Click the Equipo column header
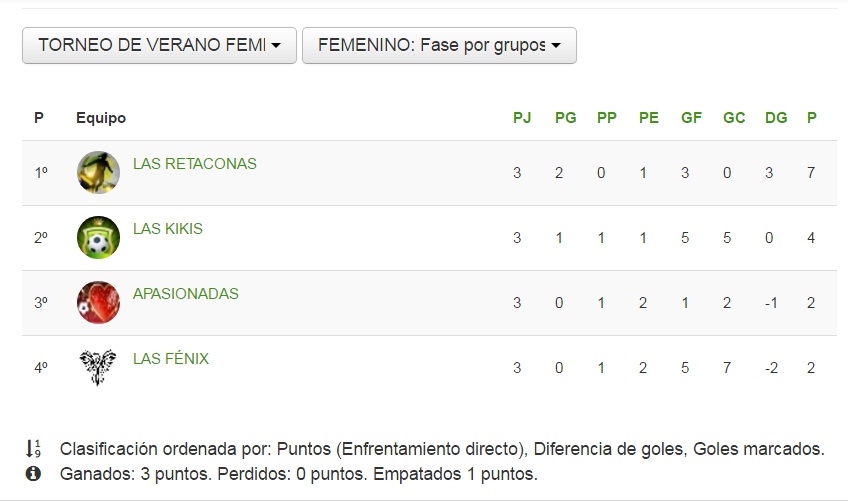The width and height of the screenshot is (848, 501). pos(101,118)
